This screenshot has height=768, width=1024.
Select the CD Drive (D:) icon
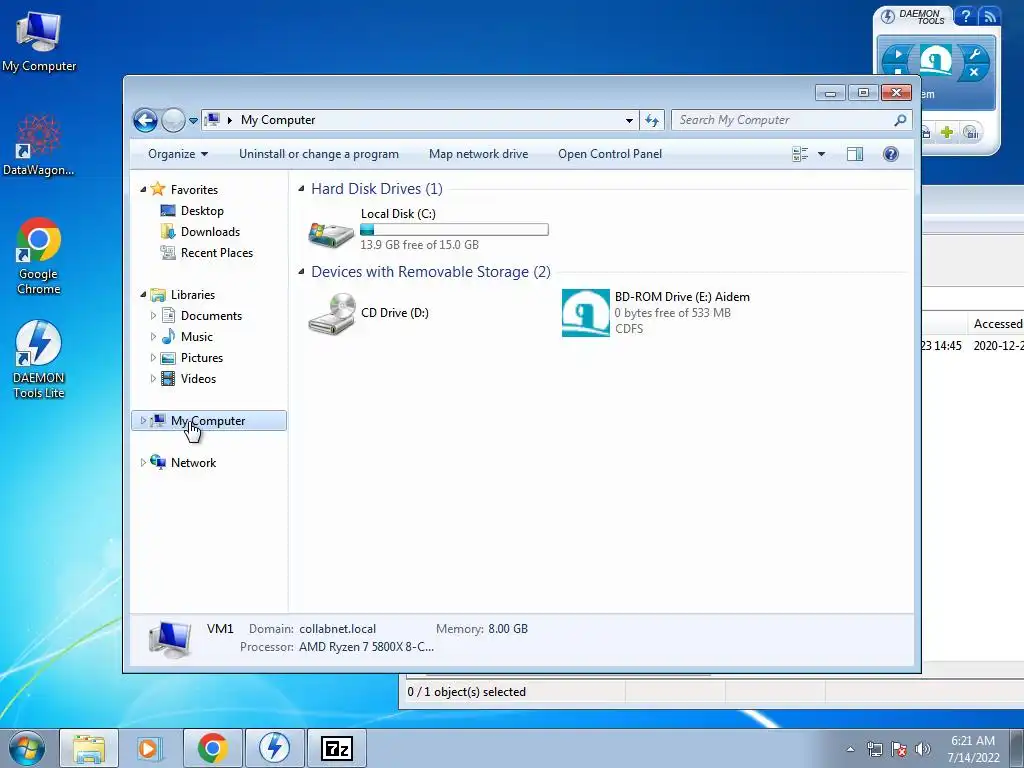pyautogui.click(x=332, y=313)
